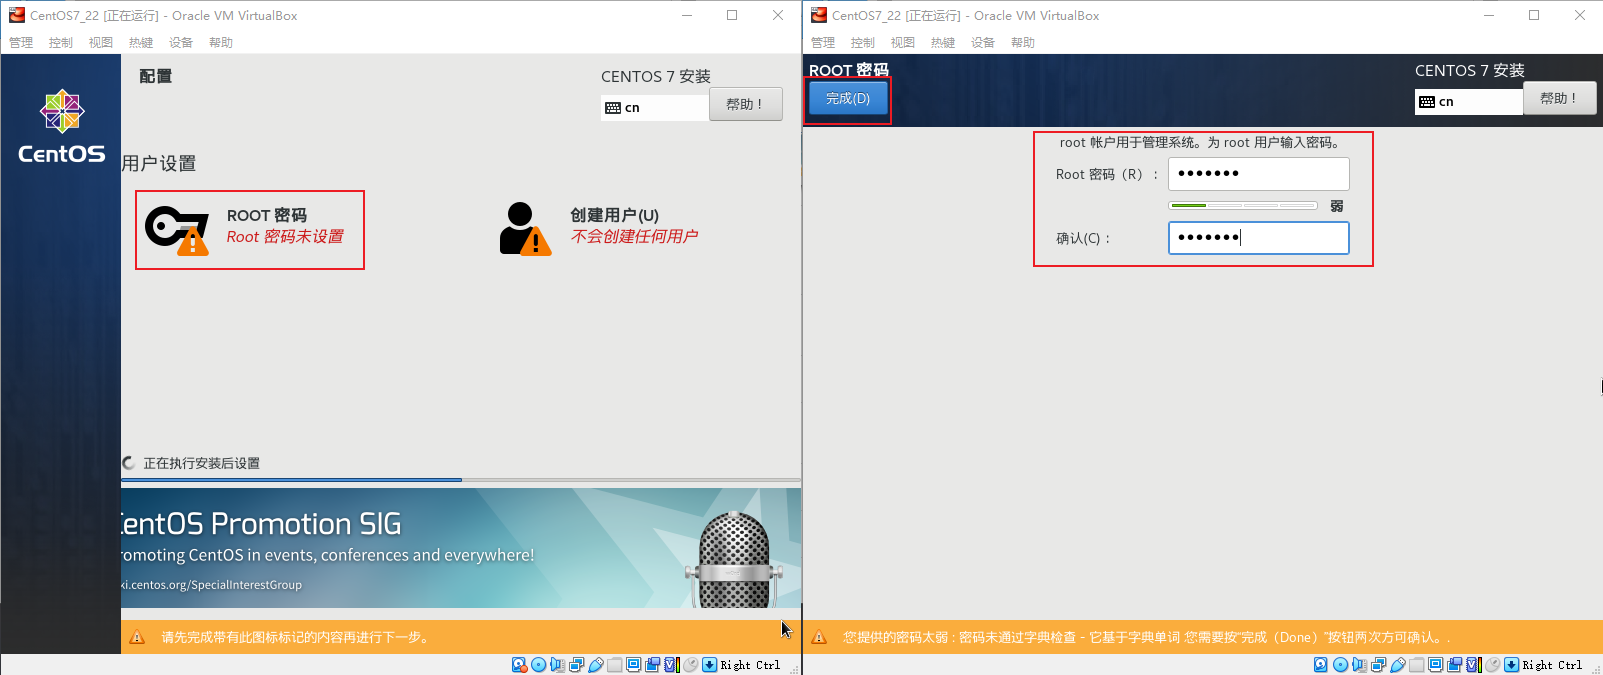Click USB device icon in left window status bar
This screenshot has height=675, width=1603.
click(596, 665)
